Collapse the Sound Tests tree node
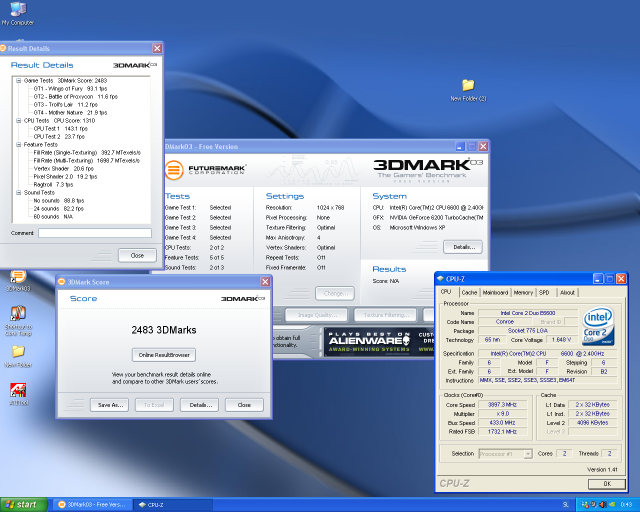 pos(18,193)
